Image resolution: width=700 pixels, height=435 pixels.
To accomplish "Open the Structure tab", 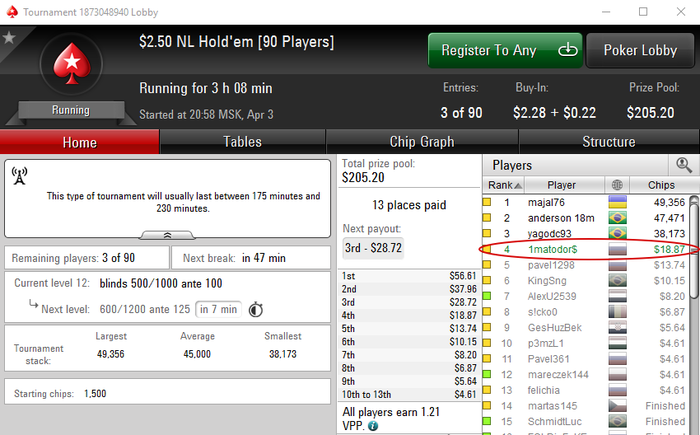I will pos(608,142).
